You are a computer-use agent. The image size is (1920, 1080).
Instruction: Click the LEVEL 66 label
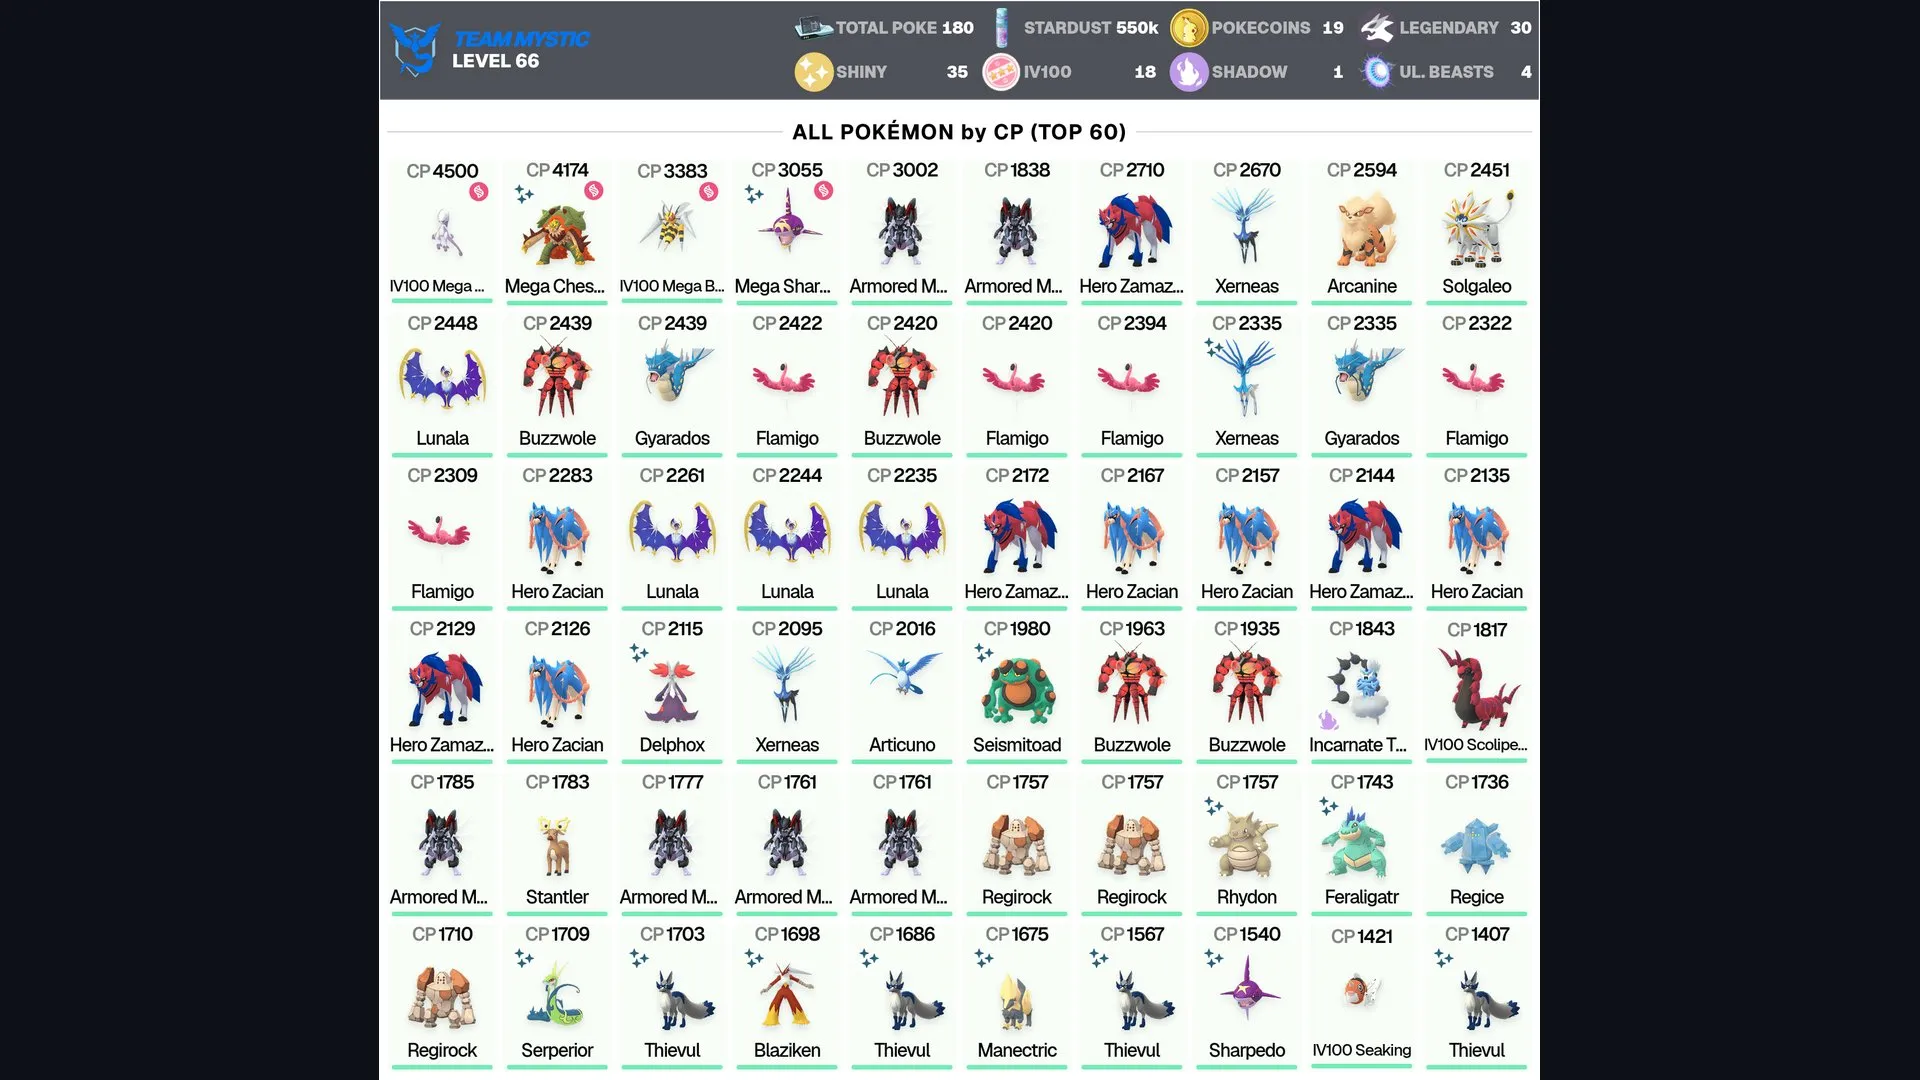tap(495, 61)
